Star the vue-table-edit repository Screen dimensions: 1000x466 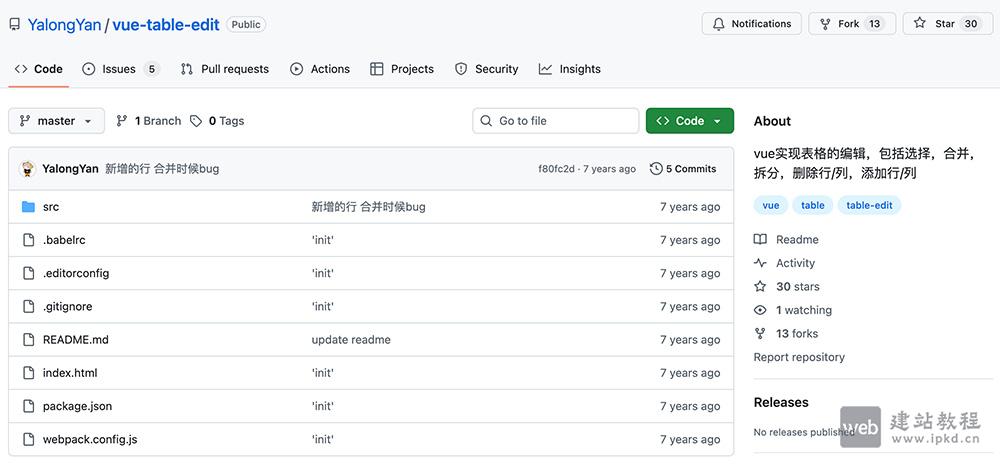945,24
